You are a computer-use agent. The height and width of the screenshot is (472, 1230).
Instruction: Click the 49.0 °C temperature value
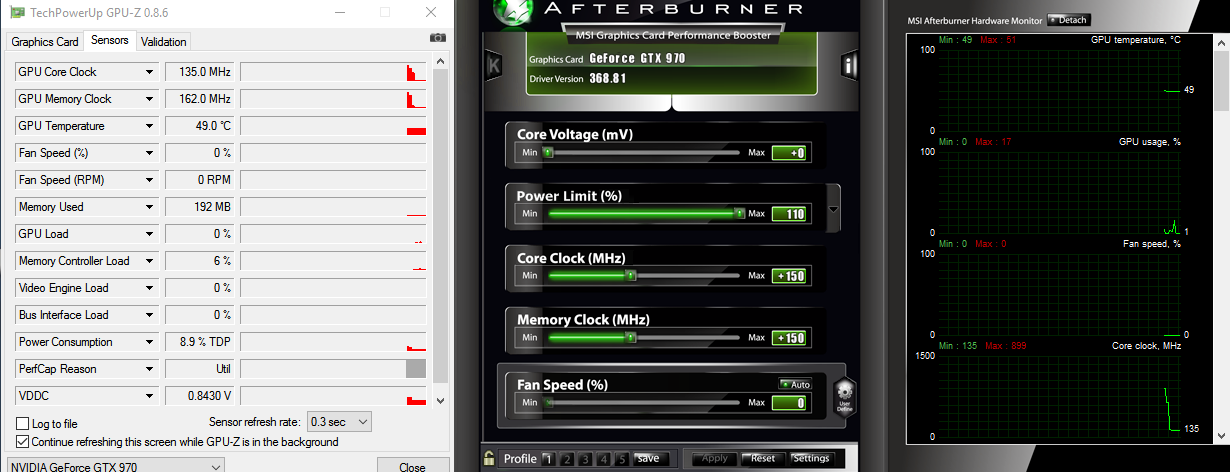pos(200,126)
